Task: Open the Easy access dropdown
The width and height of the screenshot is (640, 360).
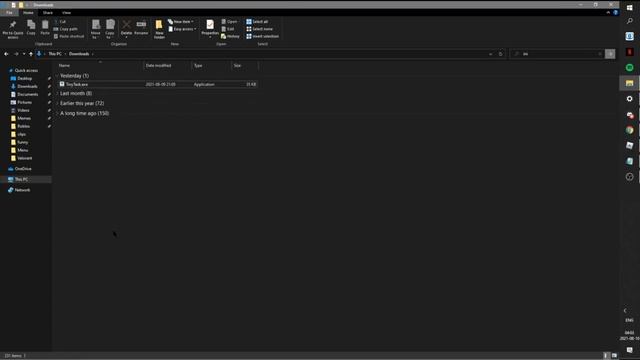Action: tap(182, 29)
